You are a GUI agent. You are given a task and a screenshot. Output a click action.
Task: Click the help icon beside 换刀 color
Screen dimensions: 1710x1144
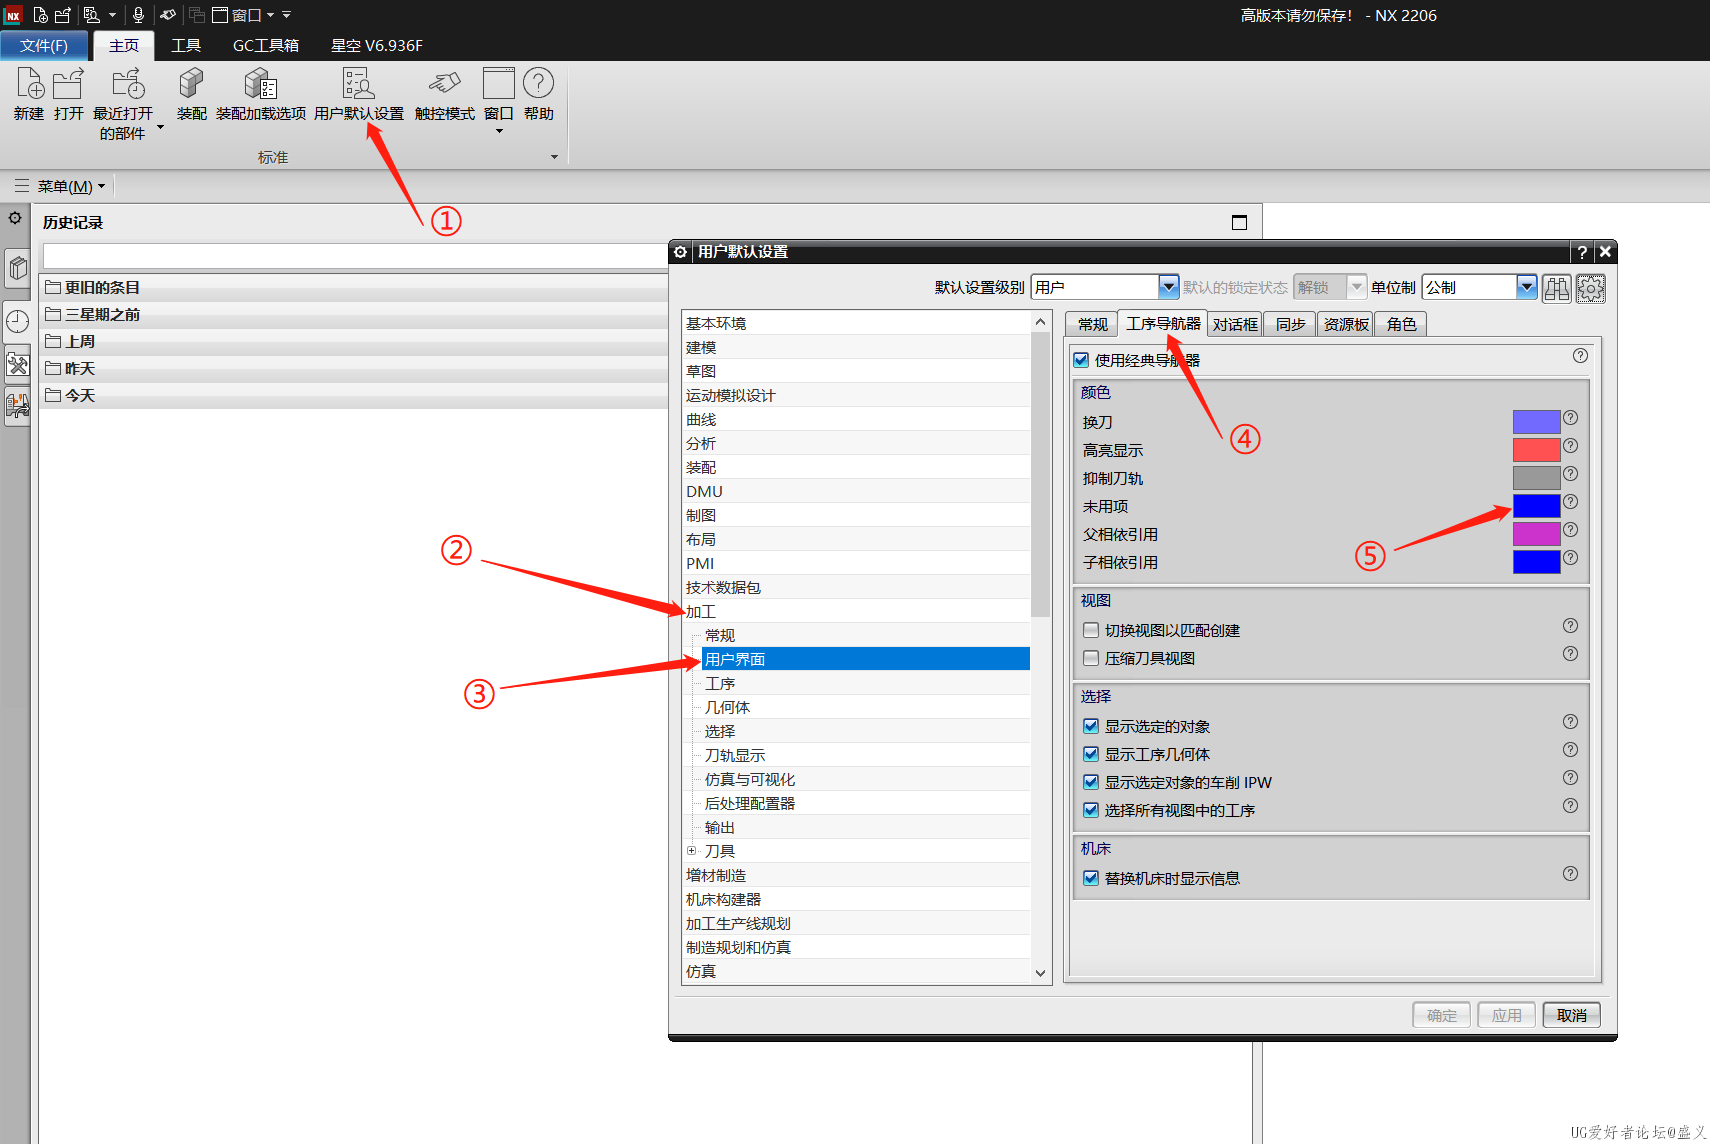click(x=1571, y=418)
